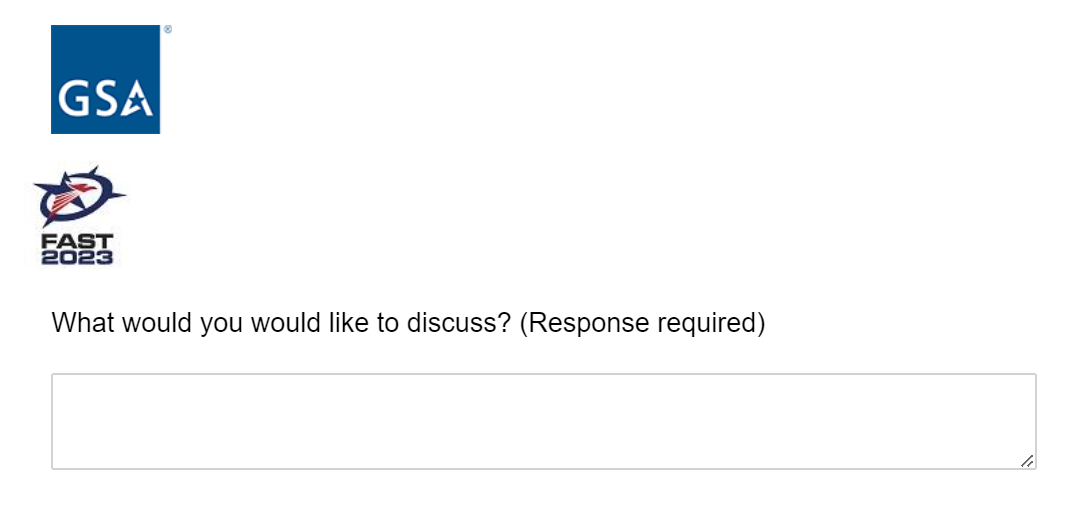
Task: Grab the text area resize handle
Action: (x=1027, y=460)
